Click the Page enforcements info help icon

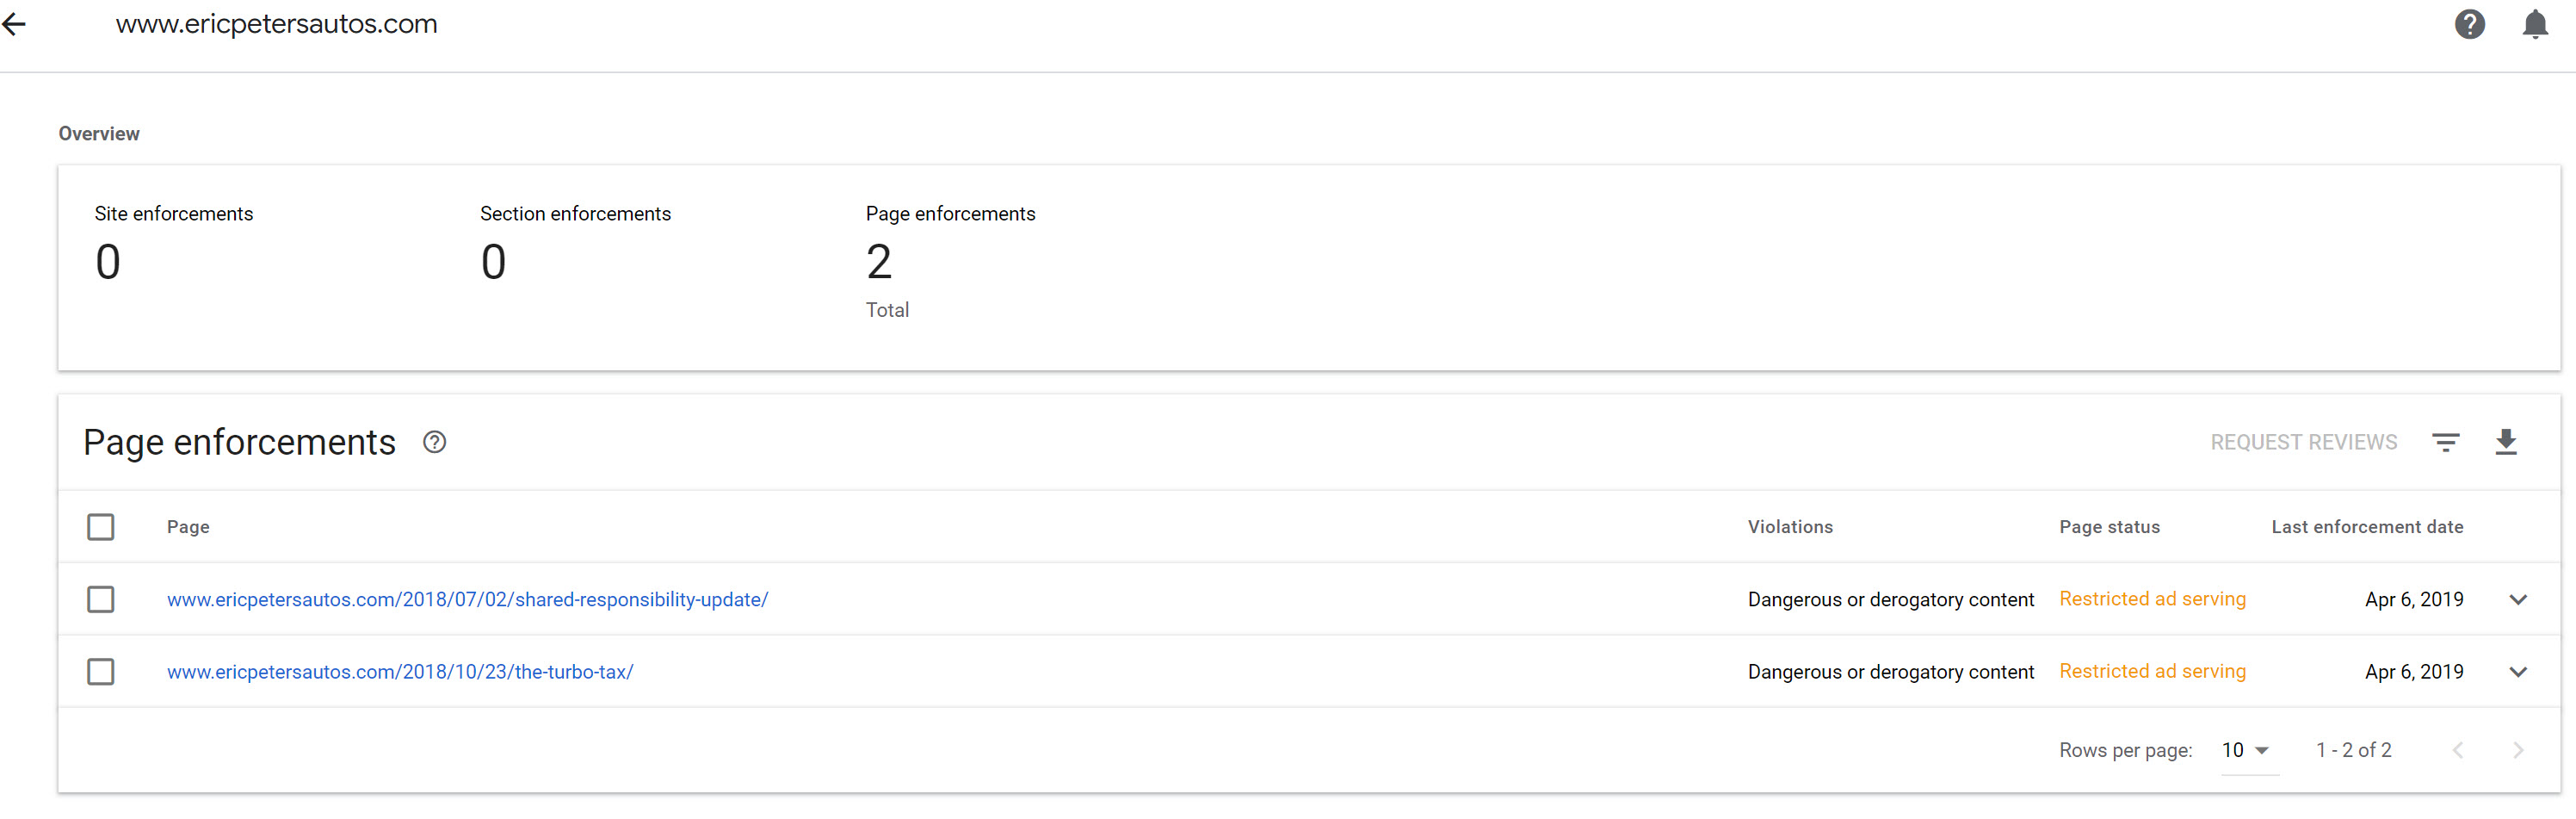coord(434,442)
